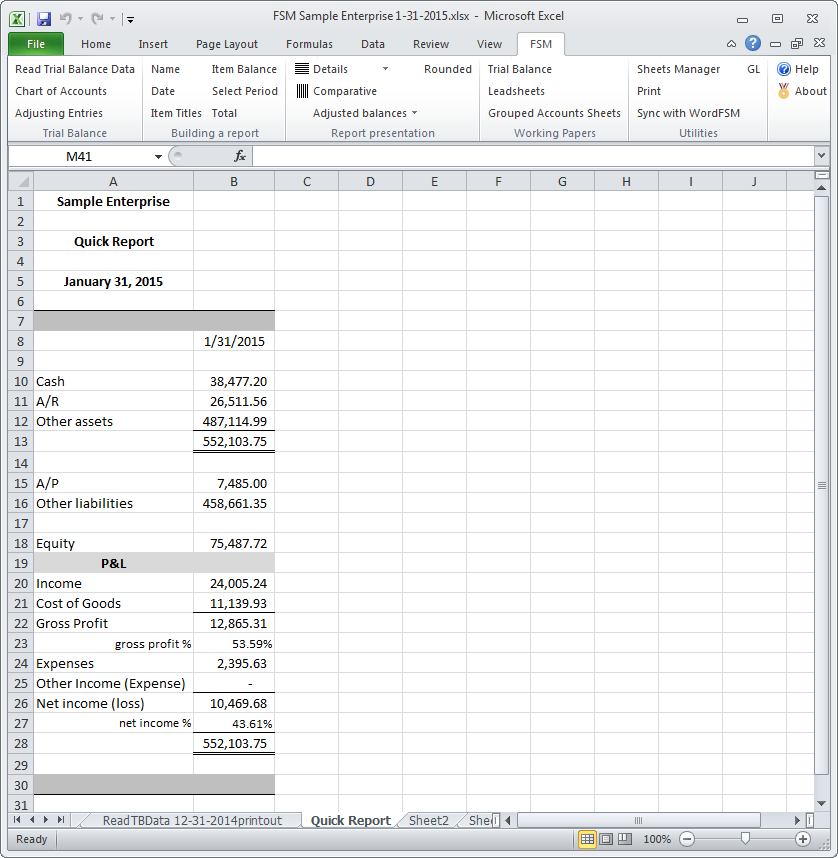Switch to Normal view in status bar

[x=587, y=839]
